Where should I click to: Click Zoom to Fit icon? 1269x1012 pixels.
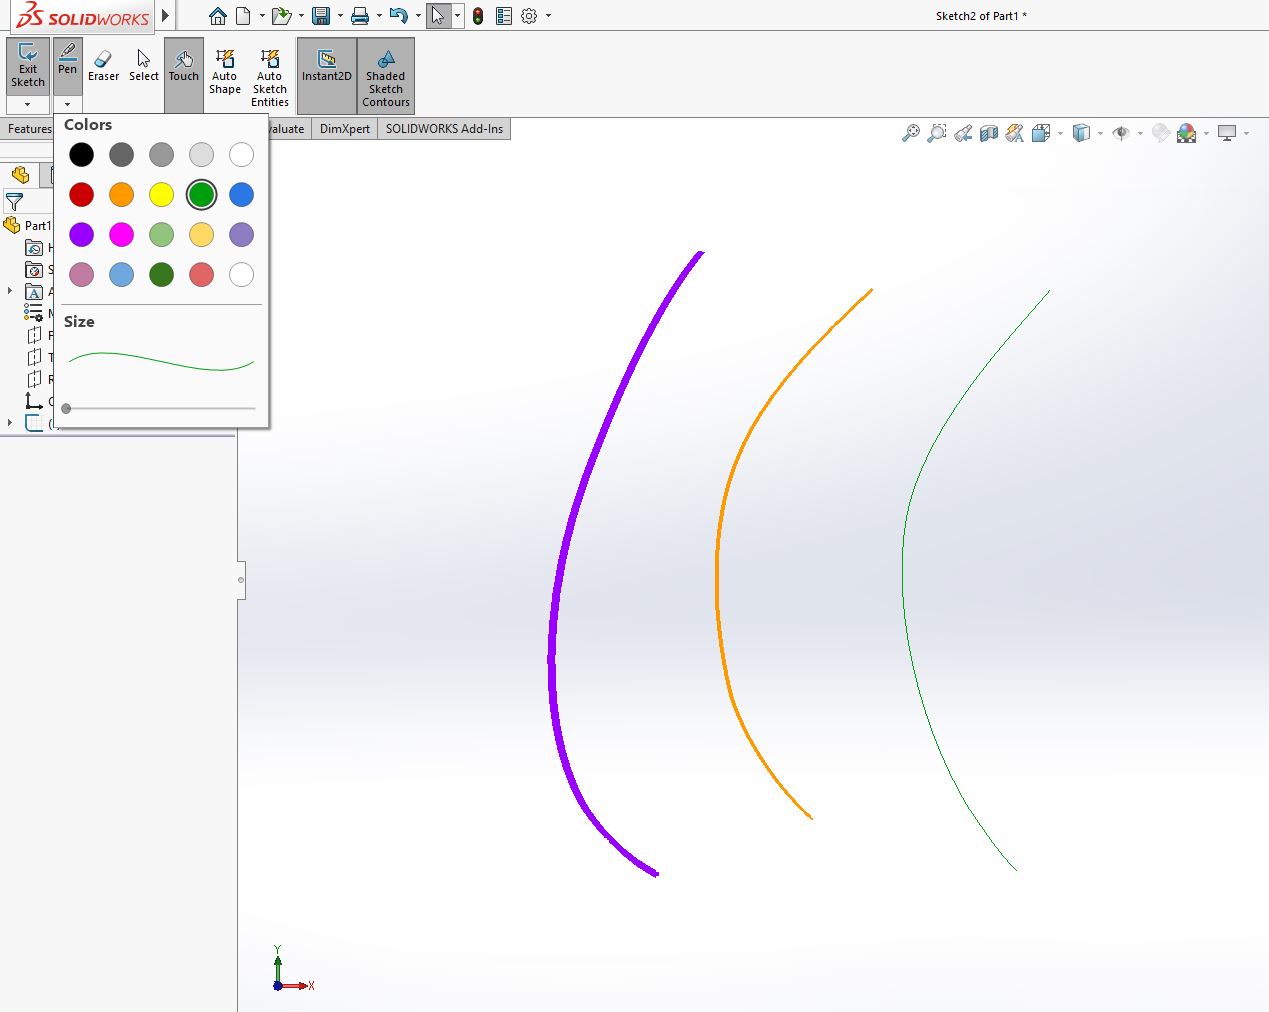point(910,133)
